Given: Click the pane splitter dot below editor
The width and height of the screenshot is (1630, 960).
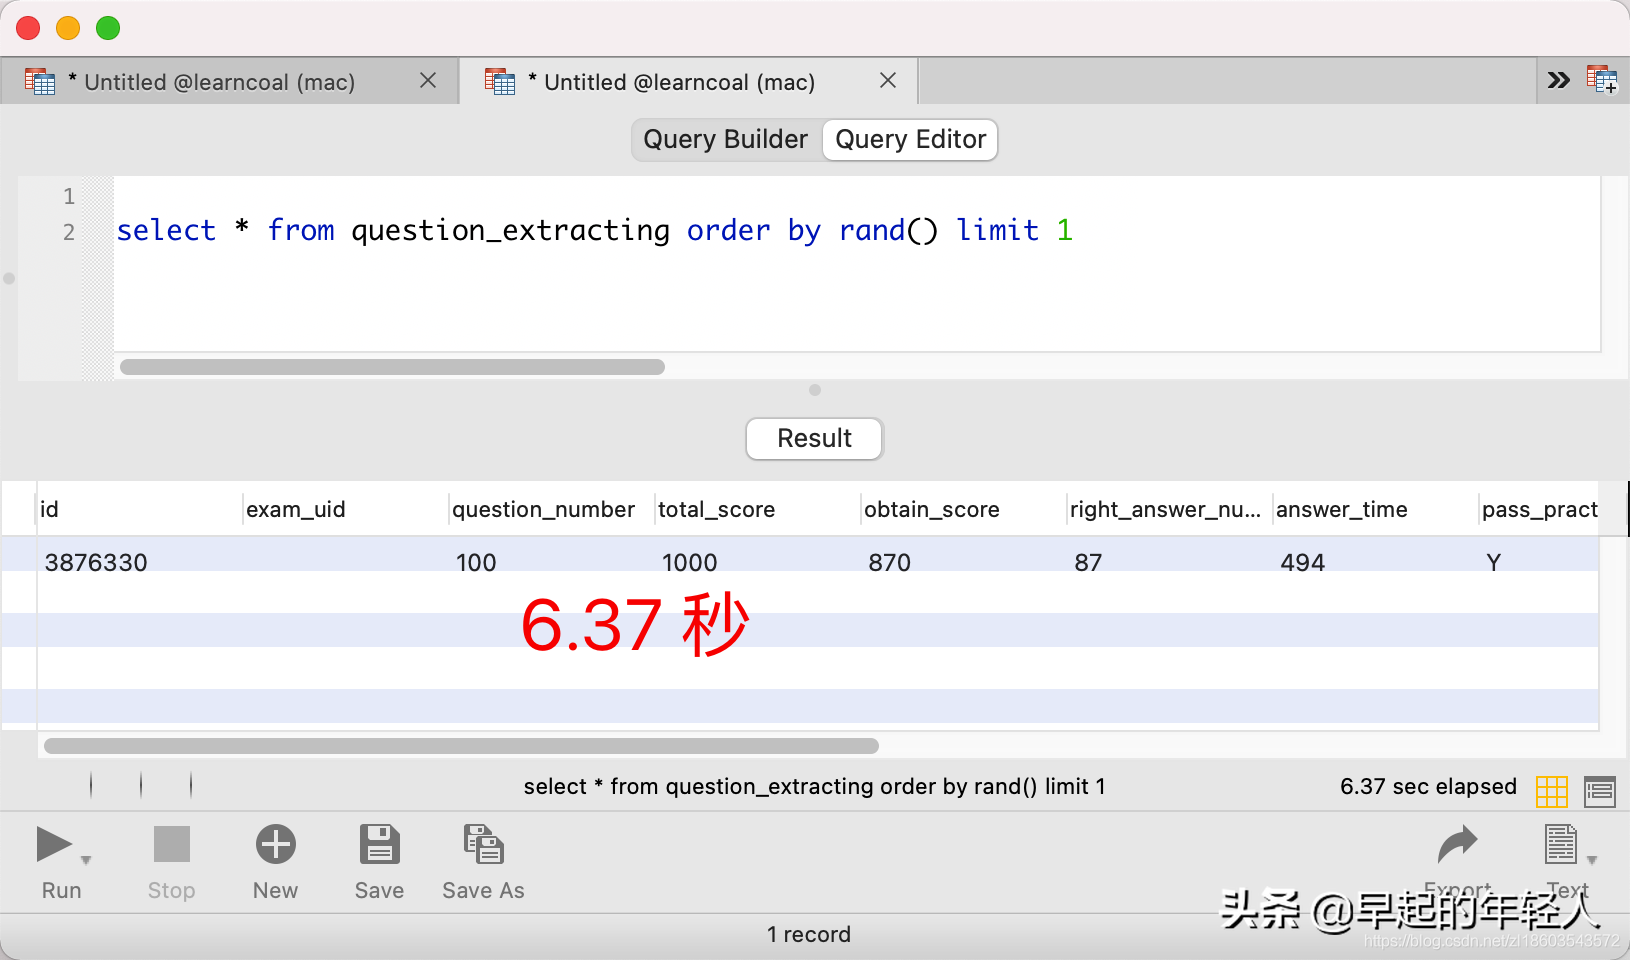Looking at the screenshot, I should tap(815, 390).
